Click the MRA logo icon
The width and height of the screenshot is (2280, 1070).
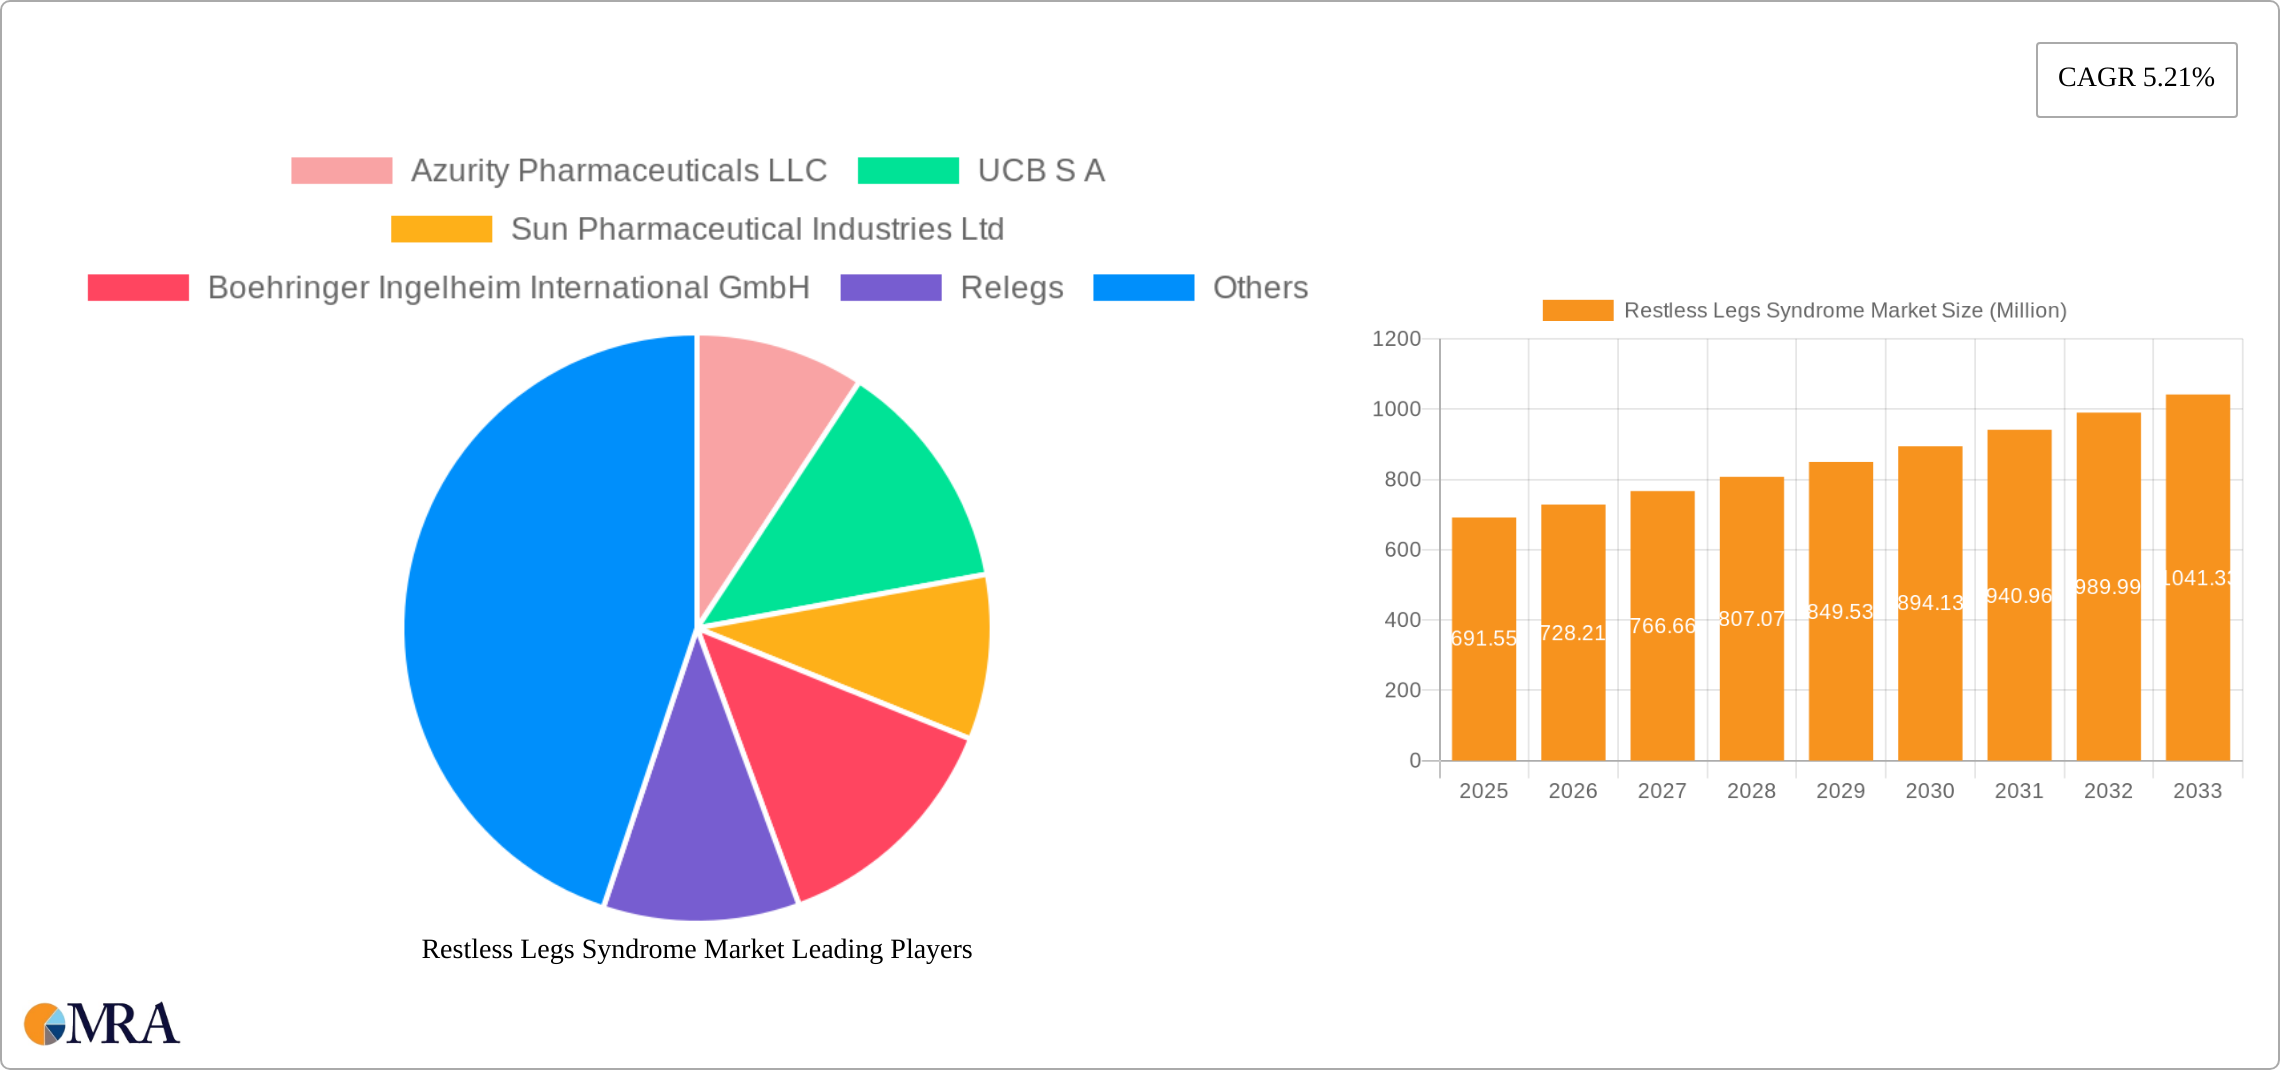click(45, 1024)
